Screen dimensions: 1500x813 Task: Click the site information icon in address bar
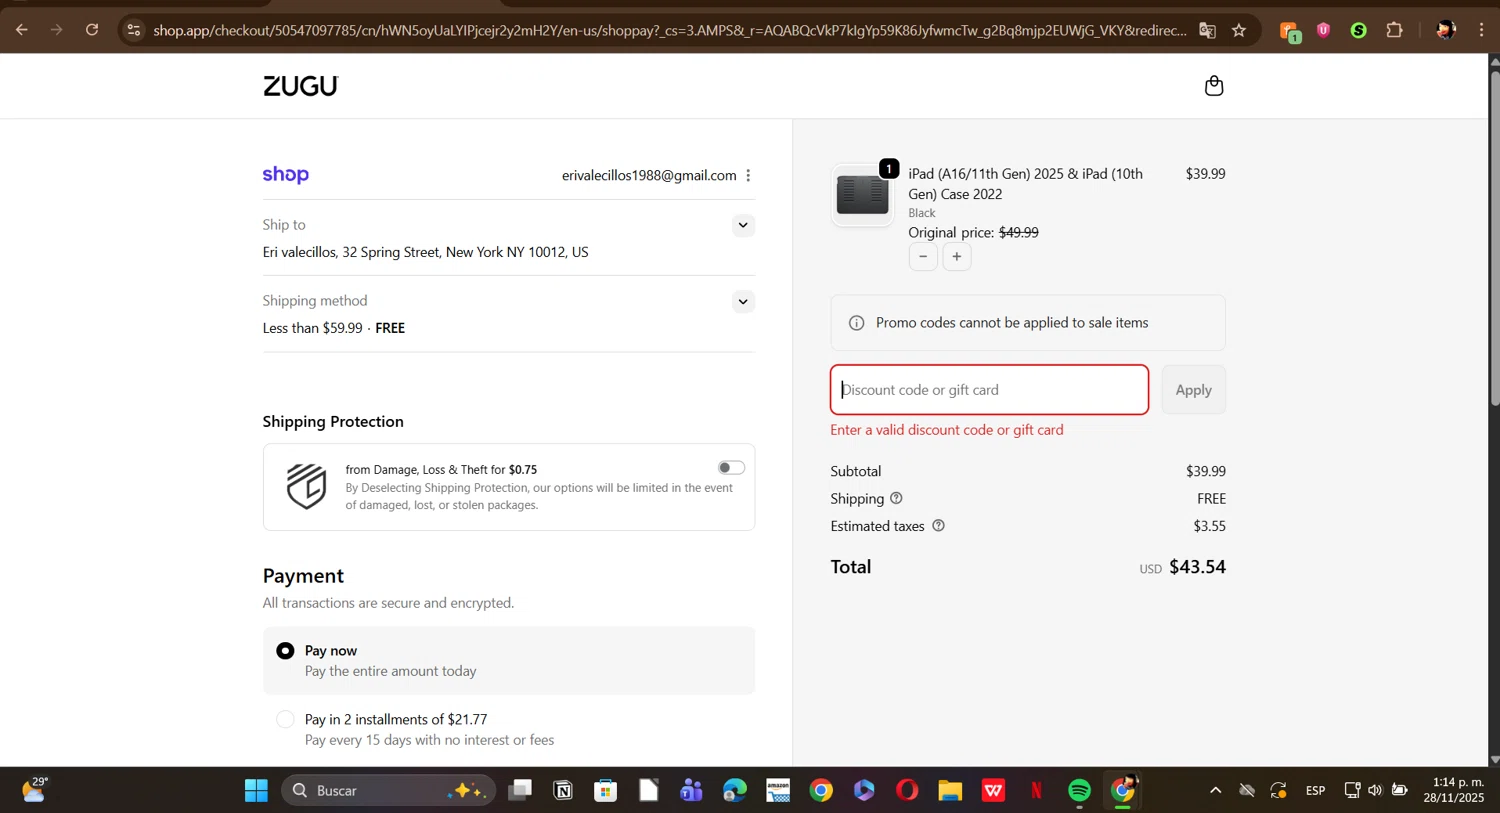[x=134, y=30]
